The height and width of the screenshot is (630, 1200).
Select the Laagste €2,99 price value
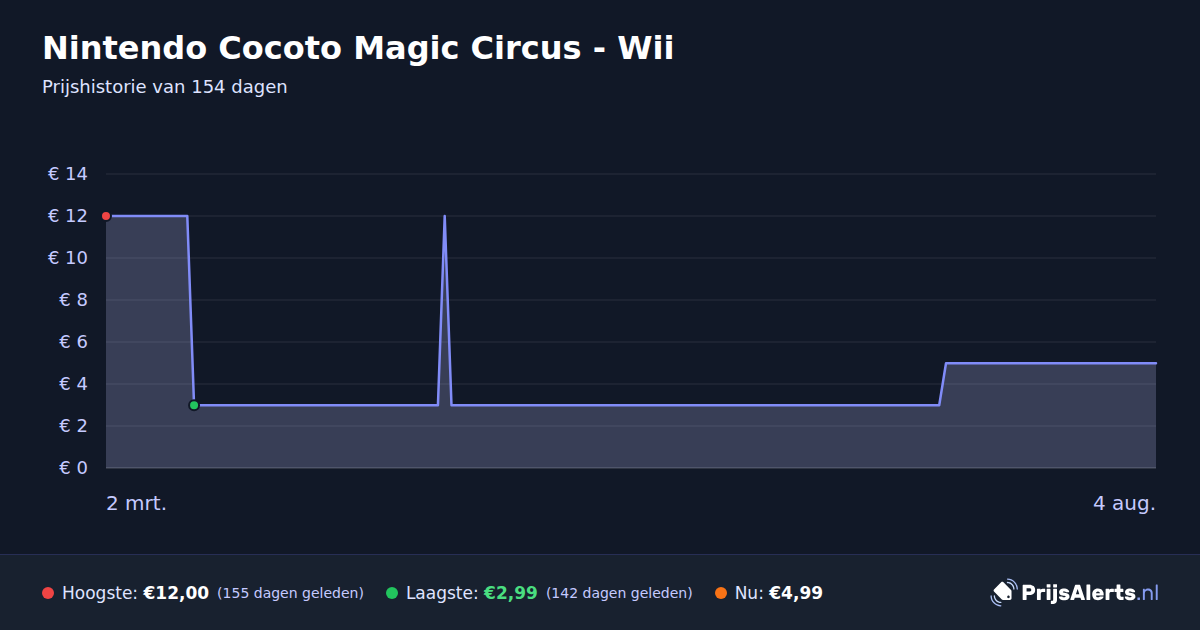pyautogui.click(x=510, y=593)
